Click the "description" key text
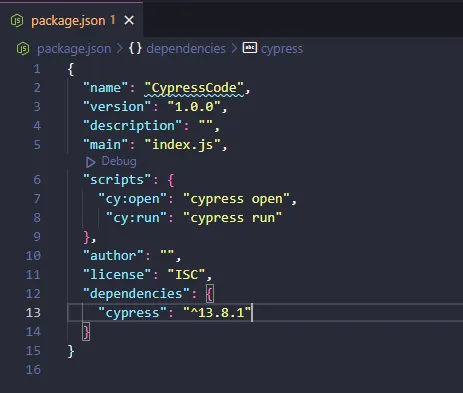Screen dimensions: 463x393 132,126
